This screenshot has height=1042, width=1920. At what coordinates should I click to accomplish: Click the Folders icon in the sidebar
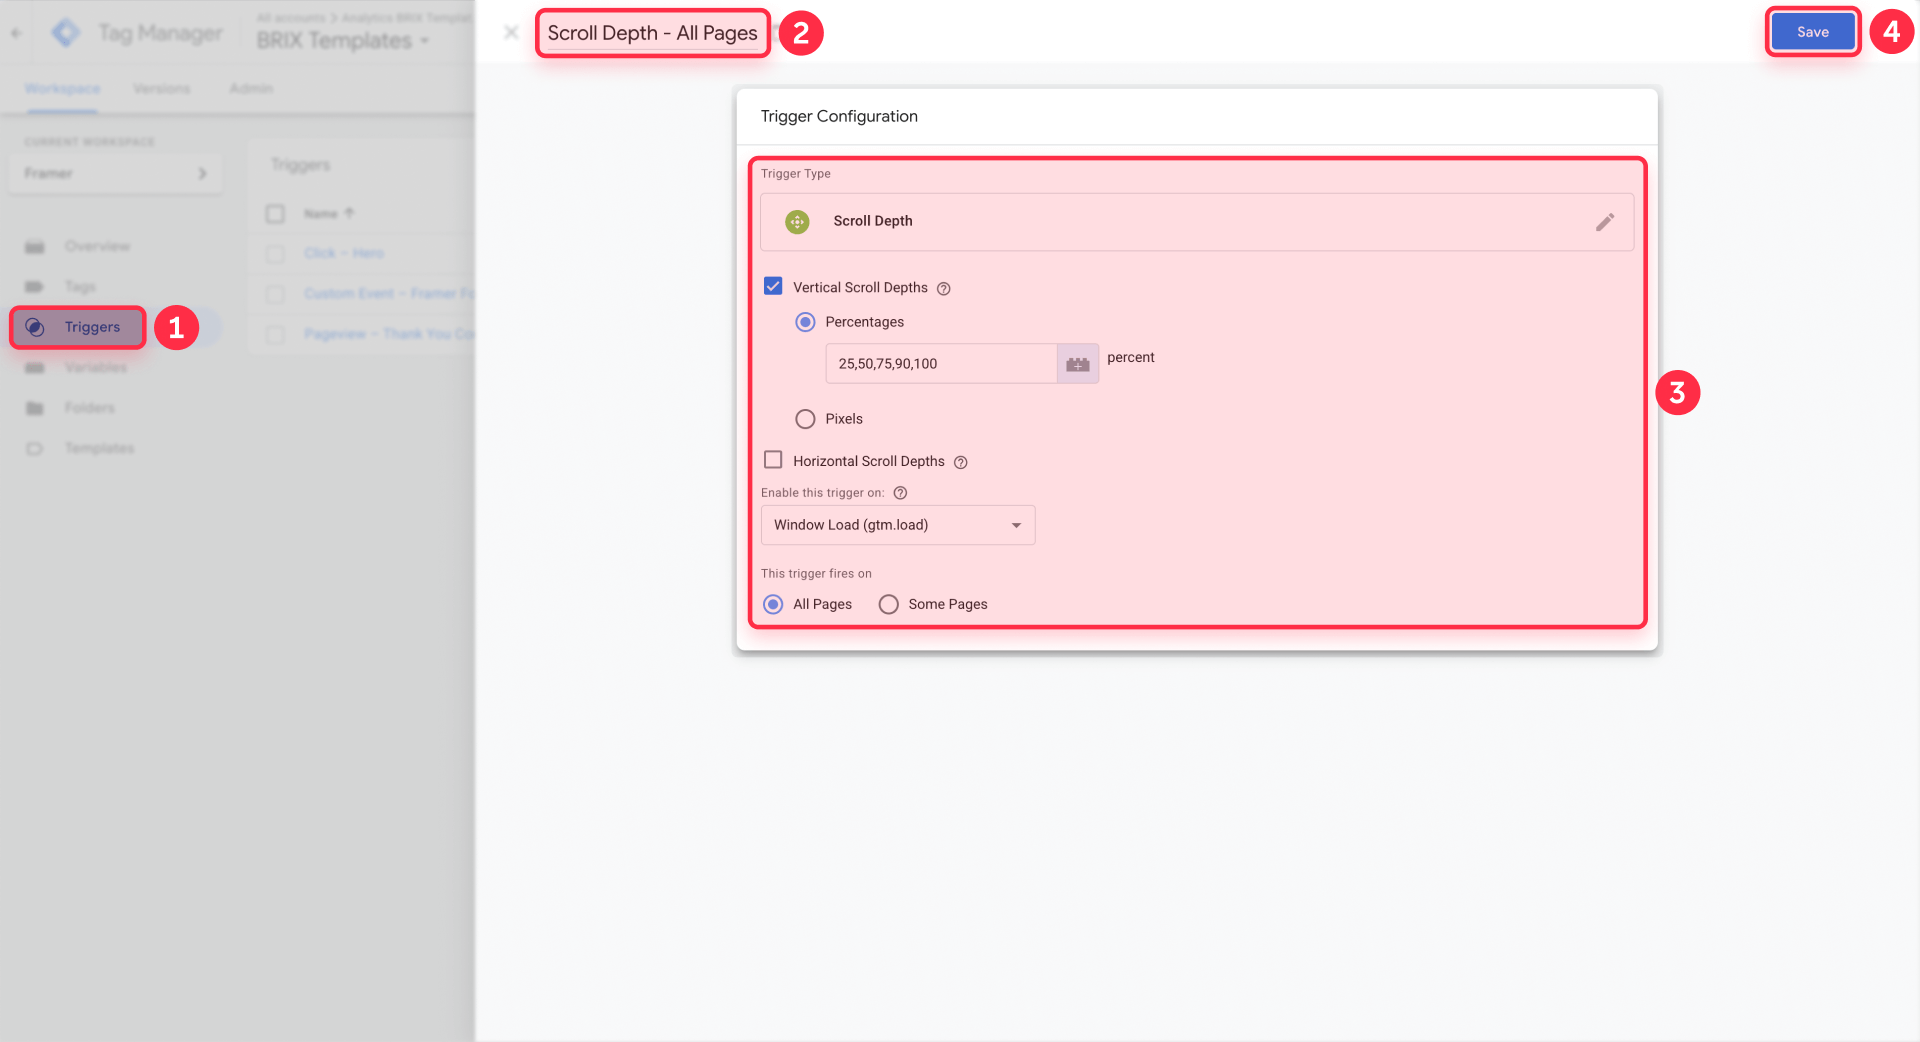(x=34, y=407)
